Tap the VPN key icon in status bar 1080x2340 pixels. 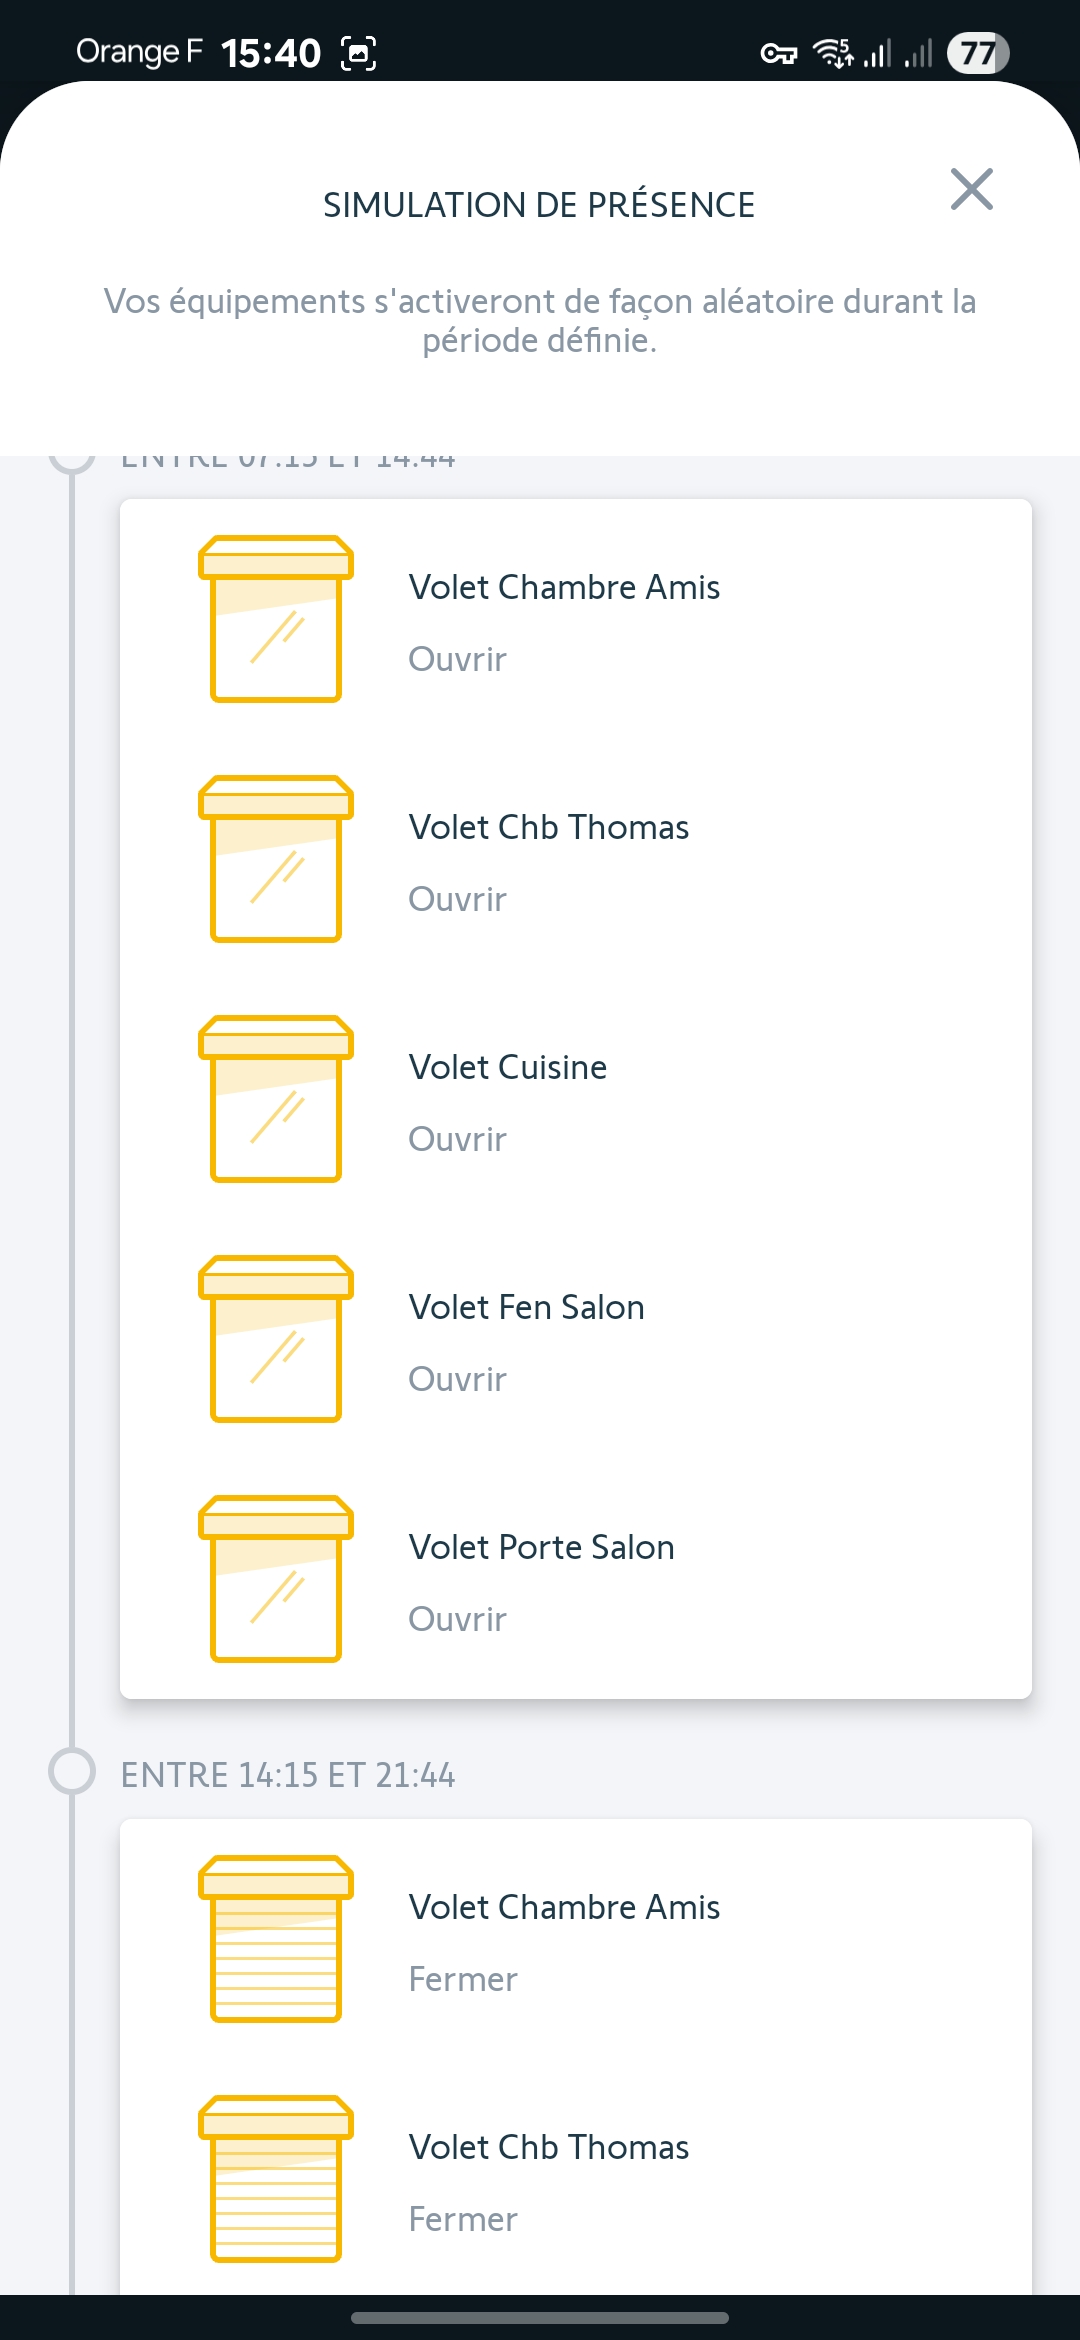pyautogui.click(x=779, y=53)
